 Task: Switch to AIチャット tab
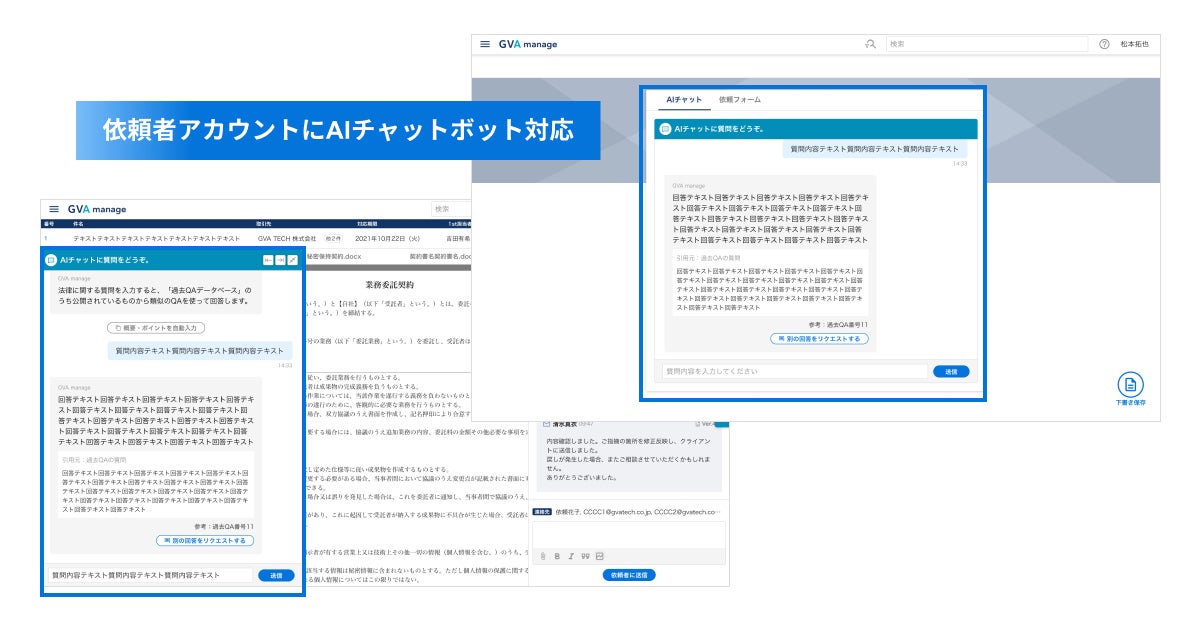685,100
